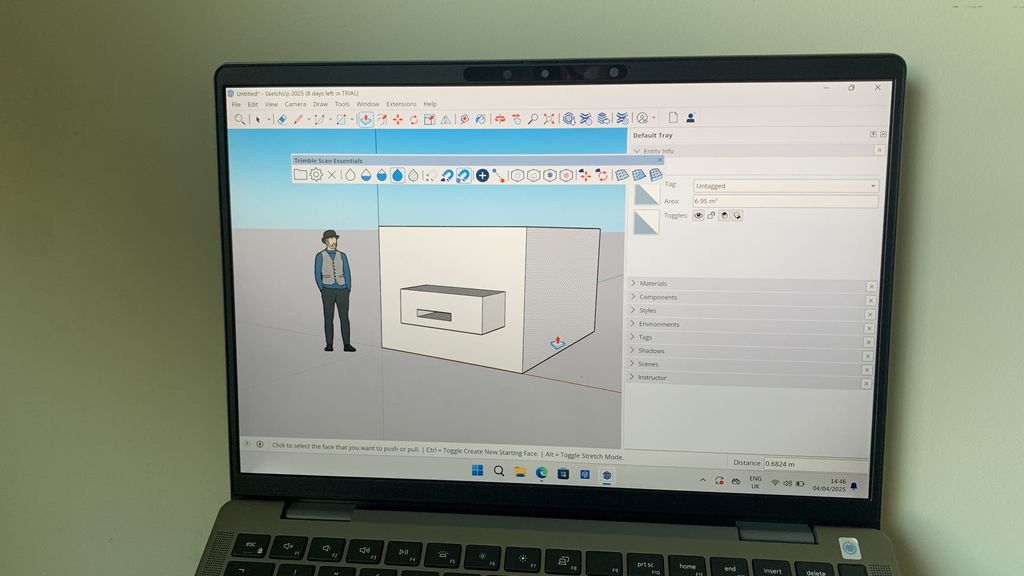Toggle Cast Shadows in Entity Info
This screenshot has height=576, width=1024.
tap(724, 215)
